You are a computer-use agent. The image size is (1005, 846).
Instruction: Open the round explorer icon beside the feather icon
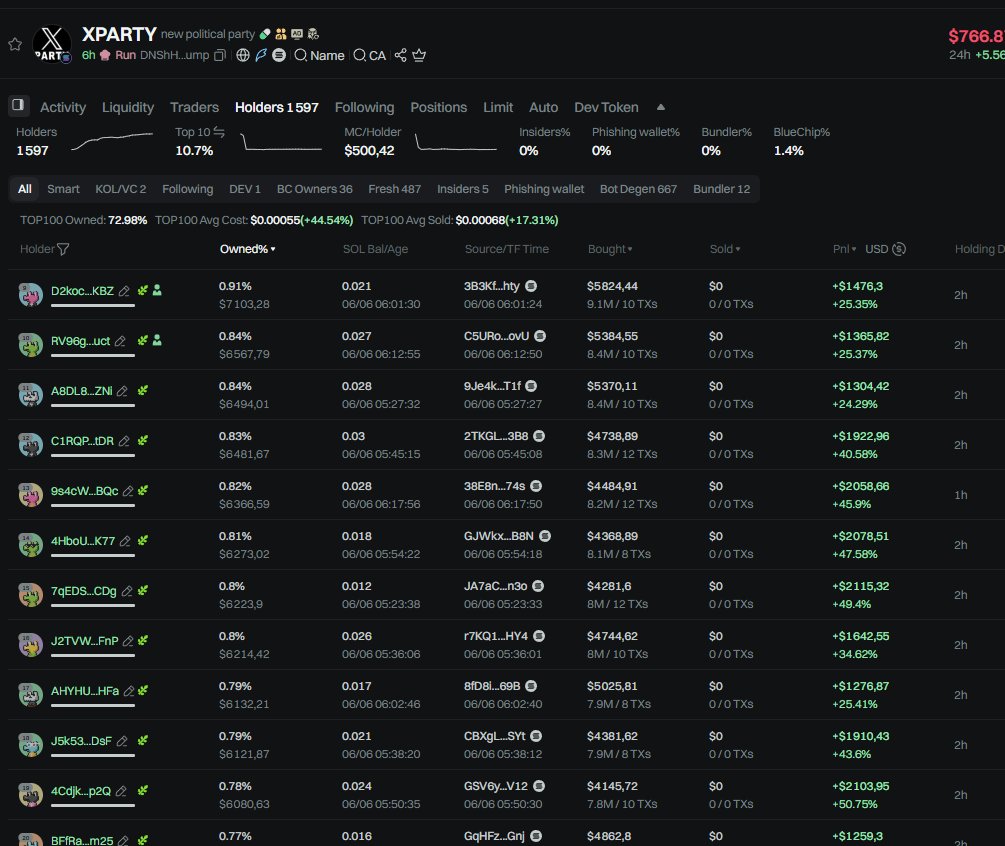[279, 56]
